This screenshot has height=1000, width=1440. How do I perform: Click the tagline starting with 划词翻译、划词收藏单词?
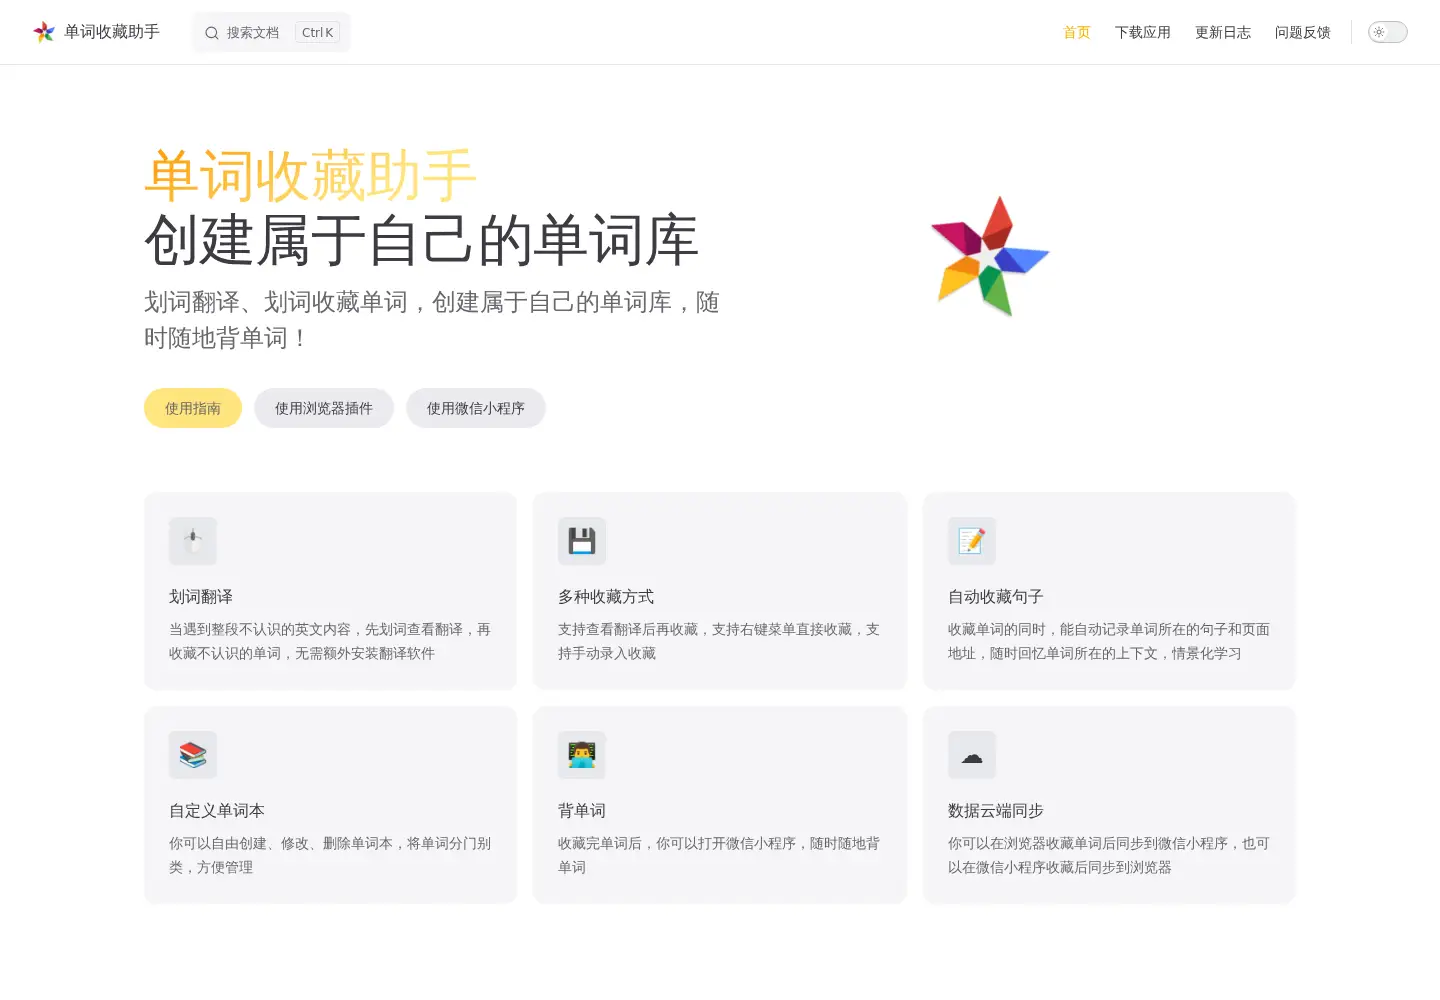pos(432,320)
